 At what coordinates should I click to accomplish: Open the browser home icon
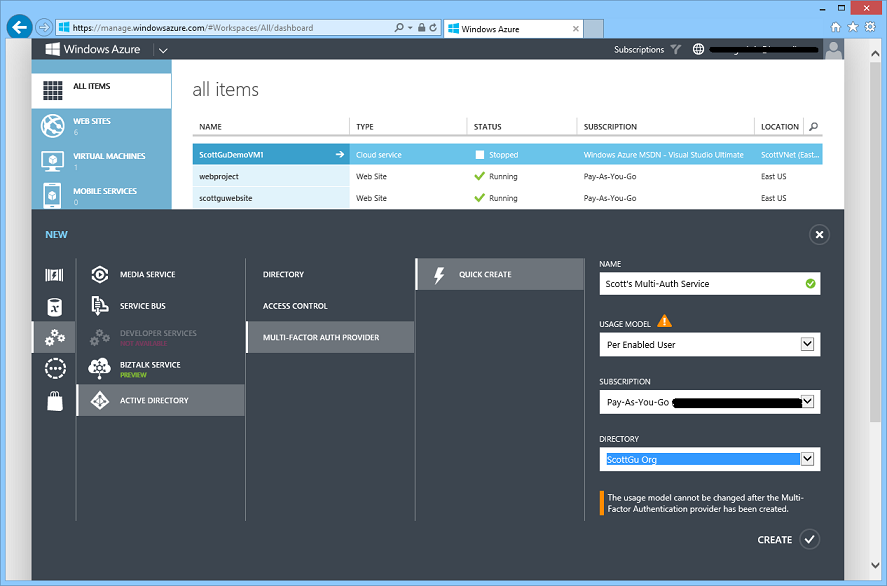click(x=836, y=27)
